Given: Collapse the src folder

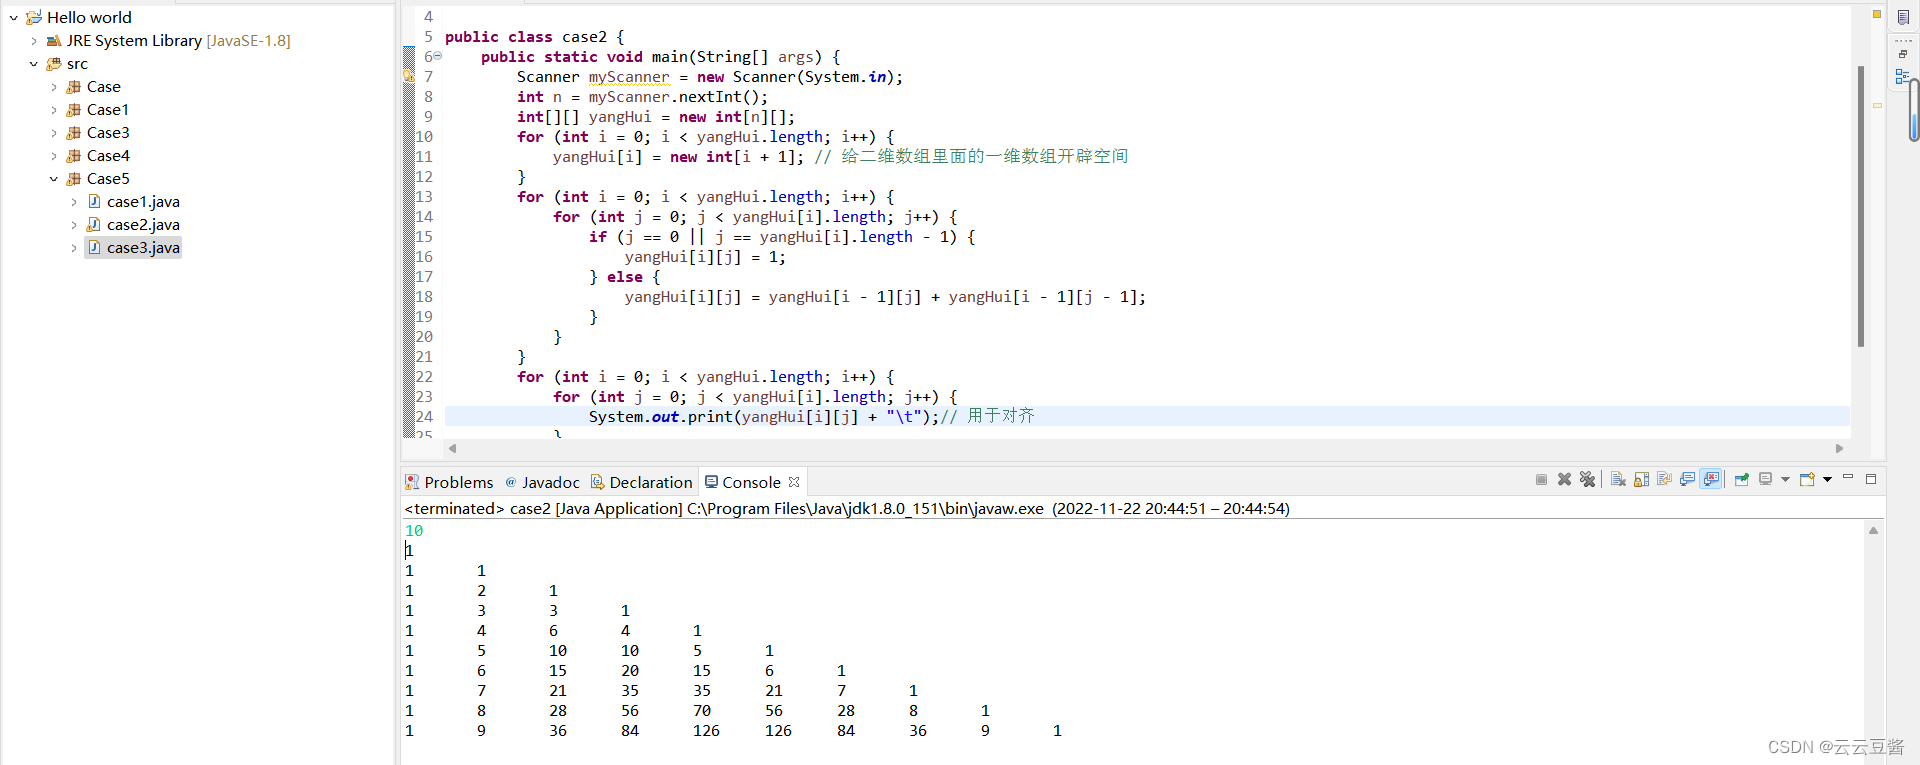Looking at the screenshot, I should pos(34,64).
